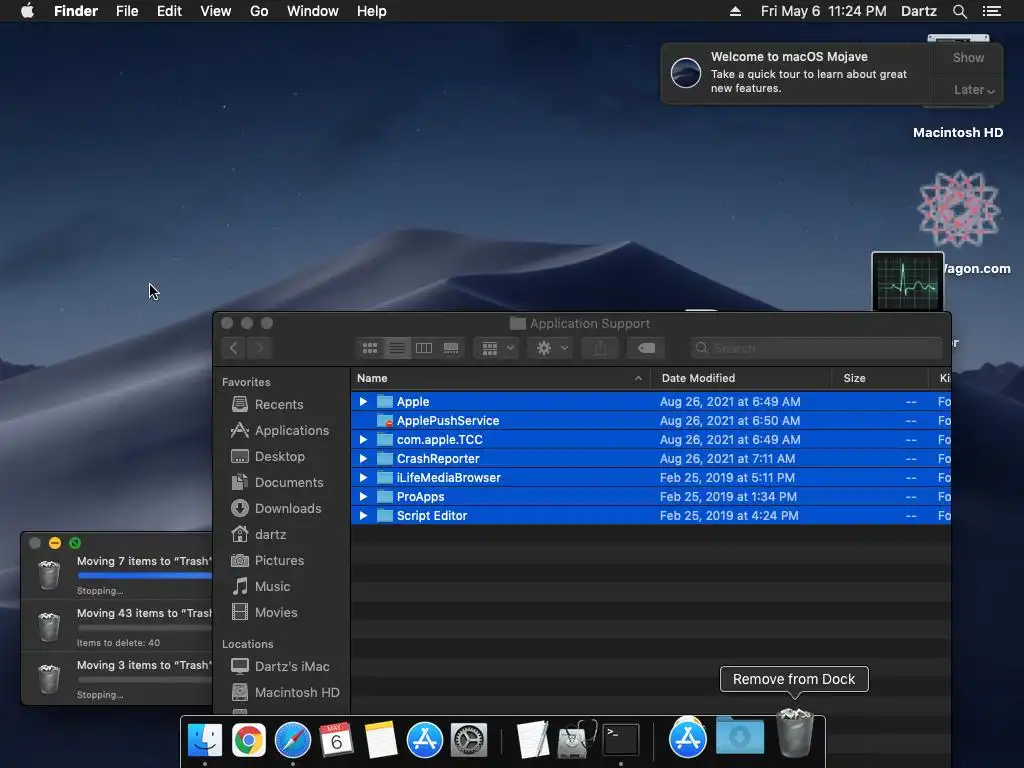
Task: Sort by Date Modified column header
Action: [741, 378]
